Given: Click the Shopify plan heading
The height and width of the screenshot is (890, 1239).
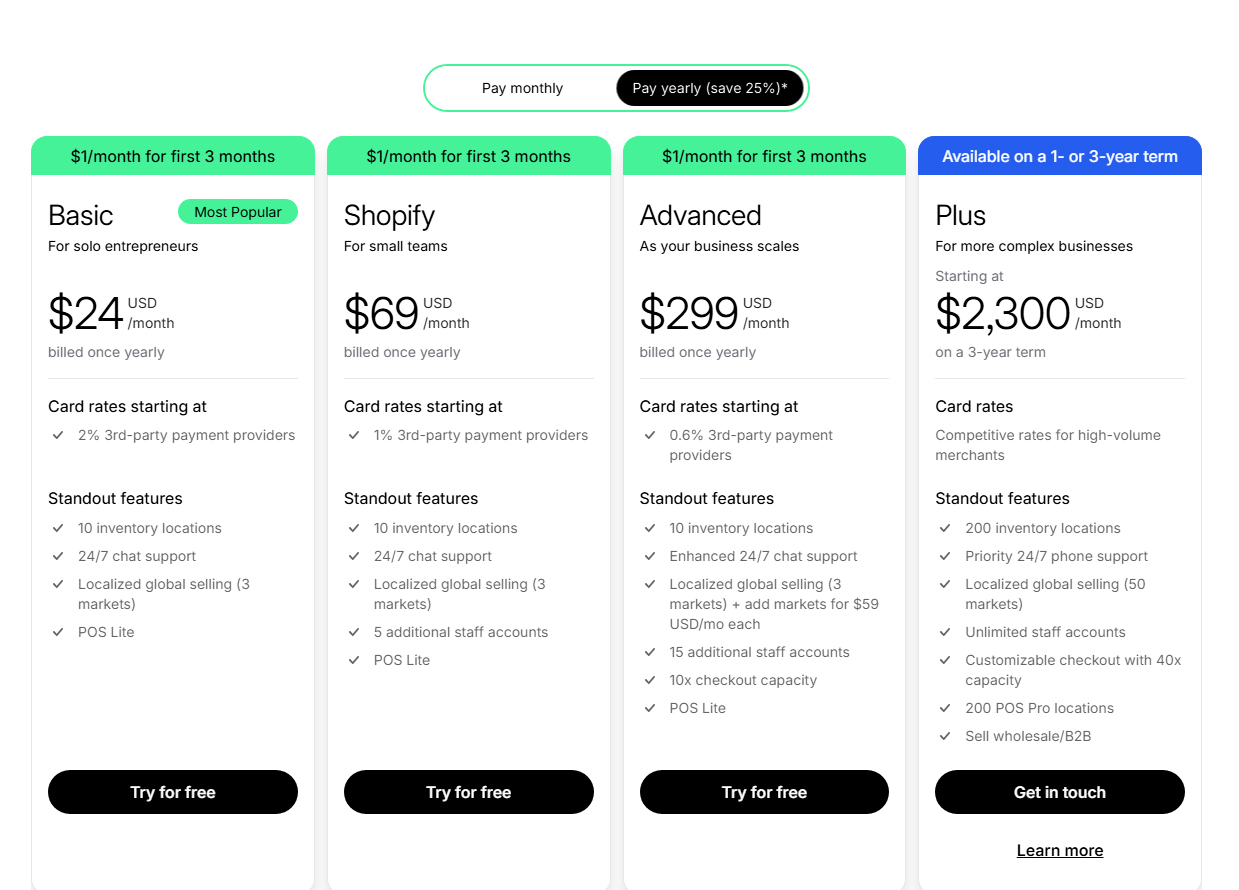Looking at the screenshot, I should click(x=389, y=216).
